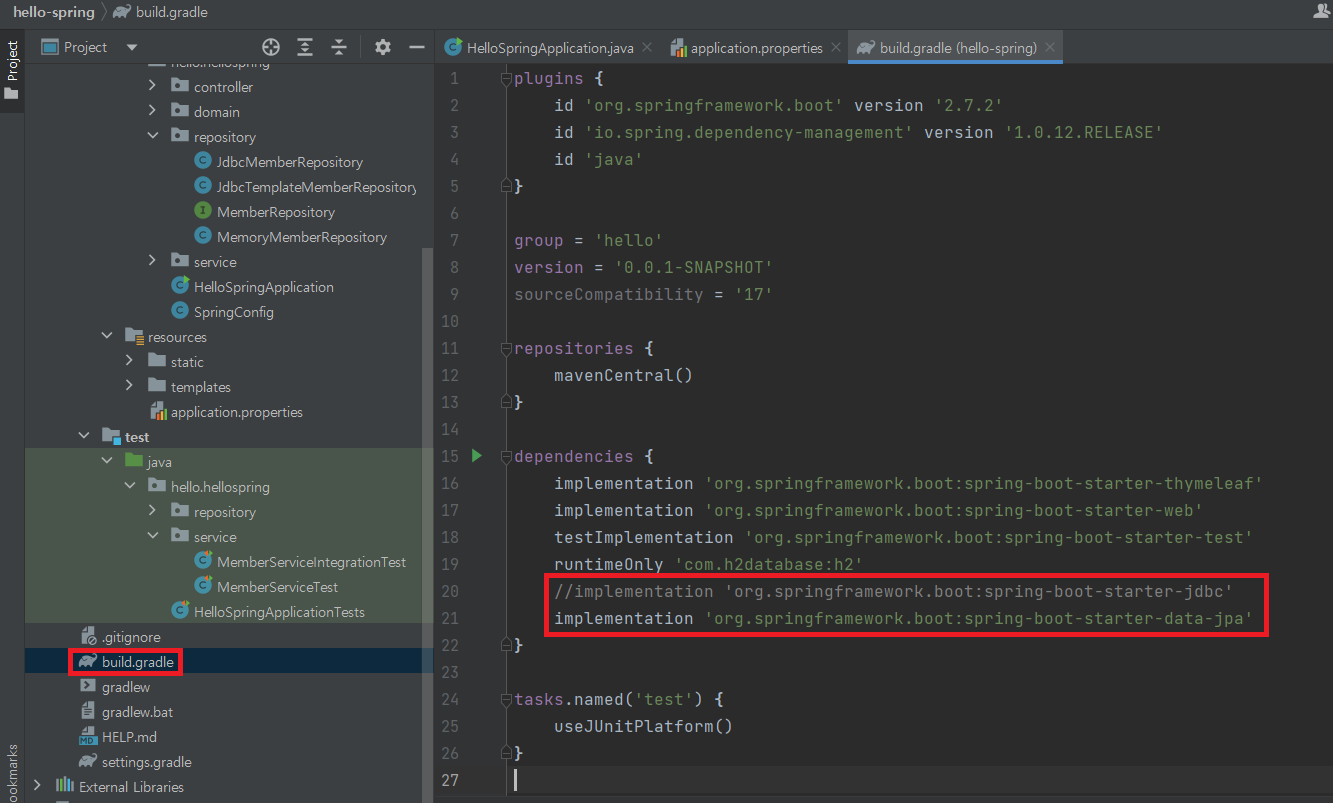Click the 'com.h2database:h2' dependency string

tap(769, 564)
